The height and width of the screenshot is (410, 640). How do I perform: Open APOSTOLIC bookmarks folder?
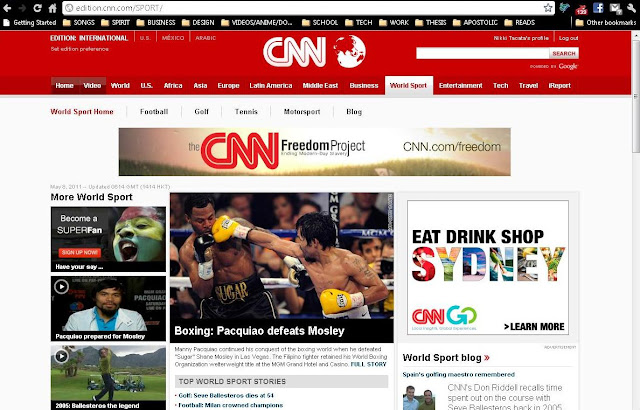[x=475, y=22]
